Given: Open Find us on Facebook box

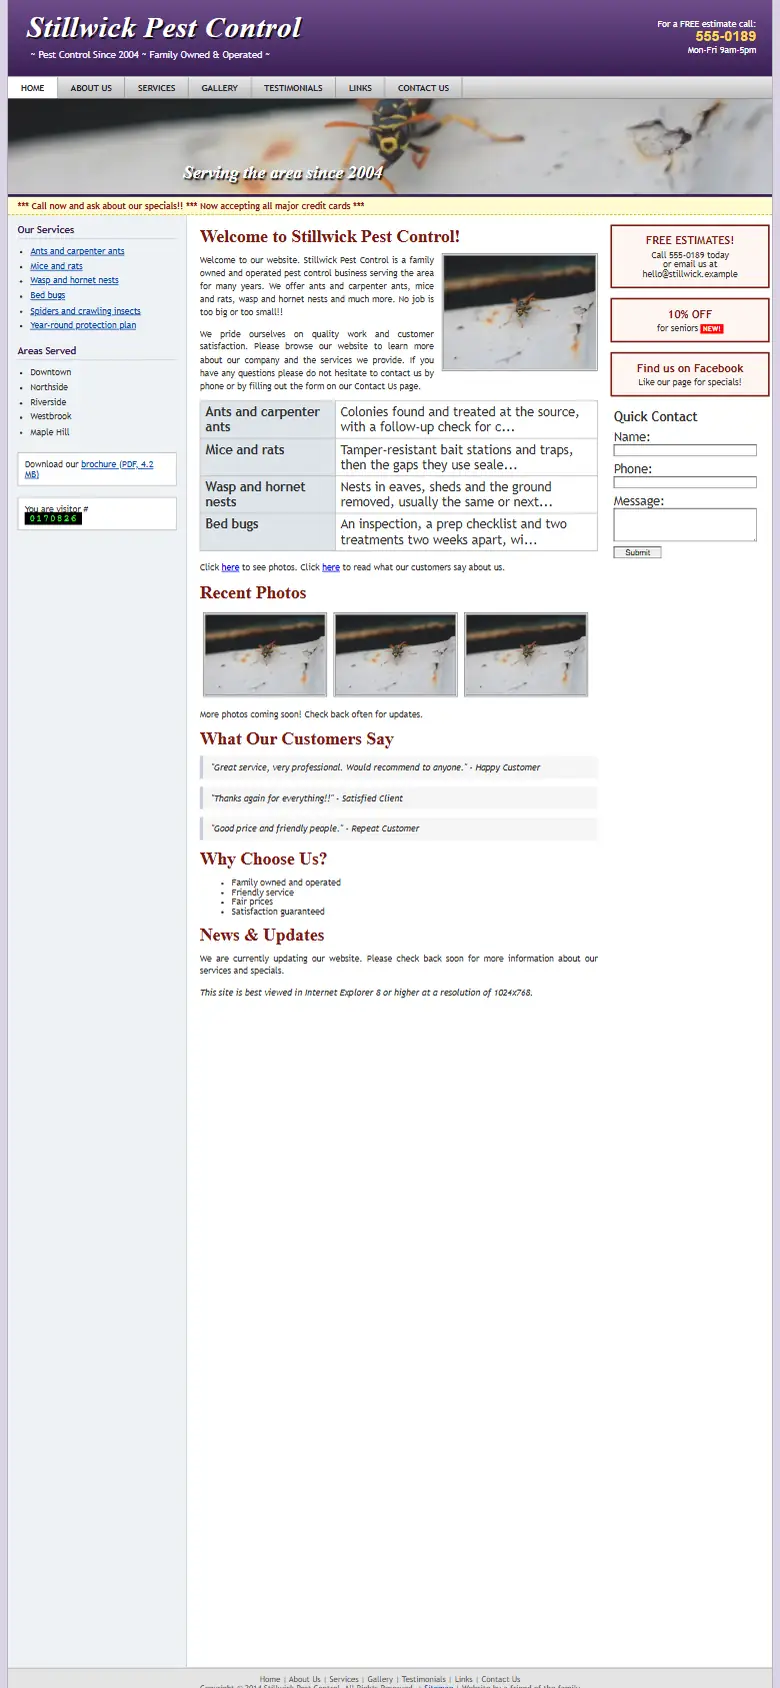Looking at the screenshot, I should pyautogui.click(x=690, y=374).
